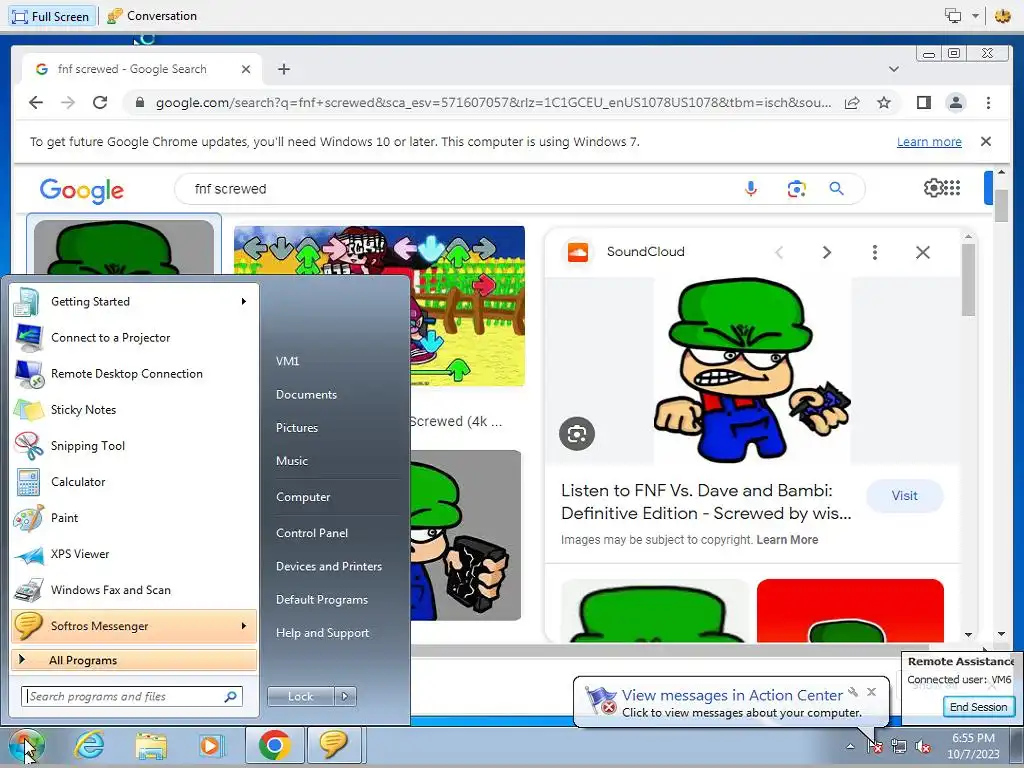Launch Windows Media Player from taskbar

(x=212, y=745)
